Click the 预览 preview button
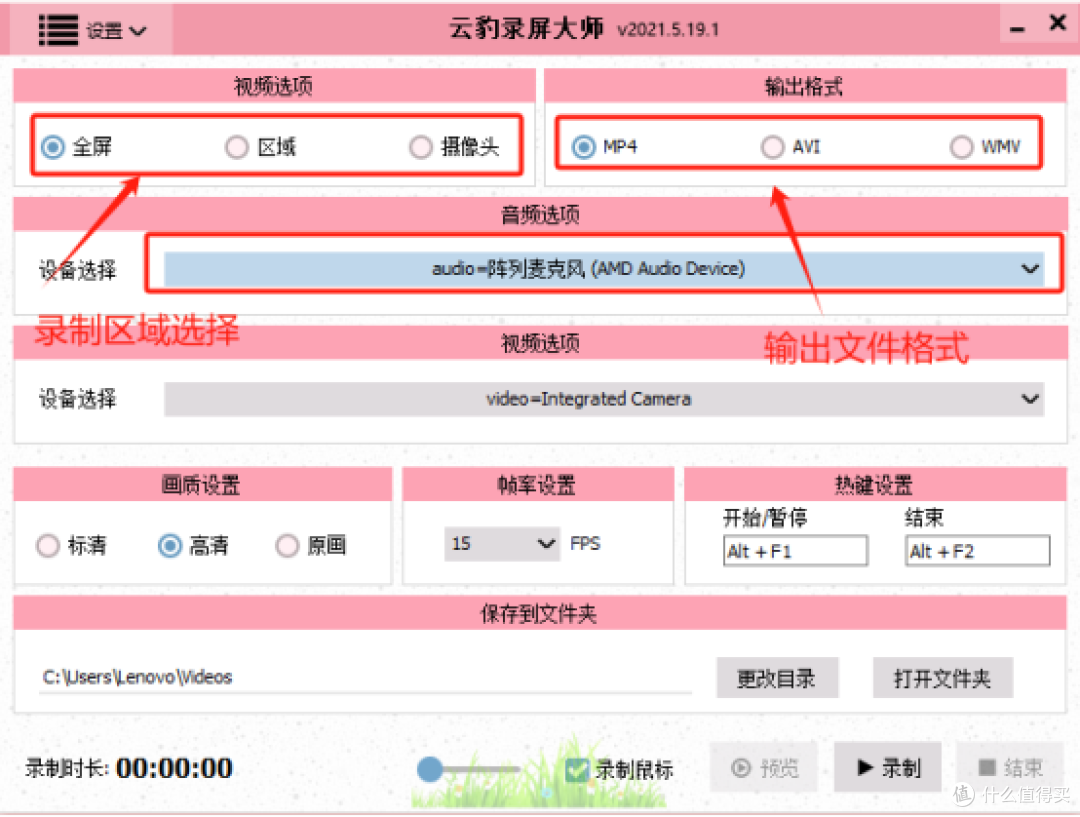1080x817 pixels. click(765, 767)
